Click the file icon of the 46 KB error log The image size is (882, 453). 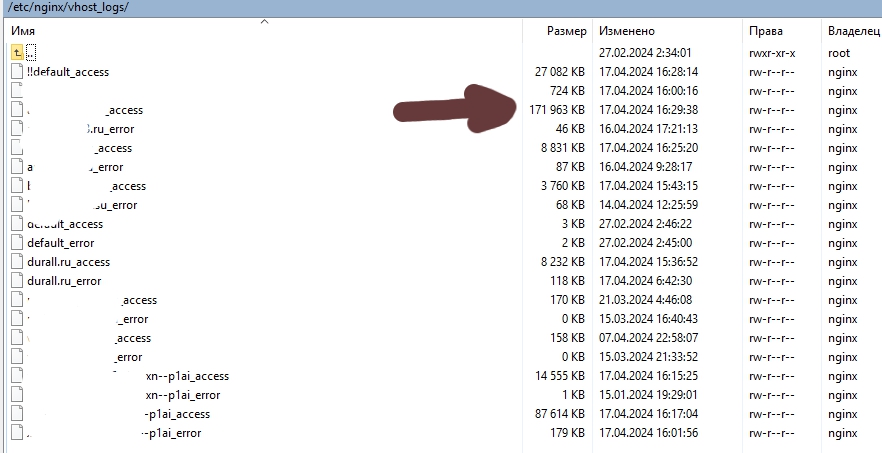pyautogui.click(x=17, y=129)
